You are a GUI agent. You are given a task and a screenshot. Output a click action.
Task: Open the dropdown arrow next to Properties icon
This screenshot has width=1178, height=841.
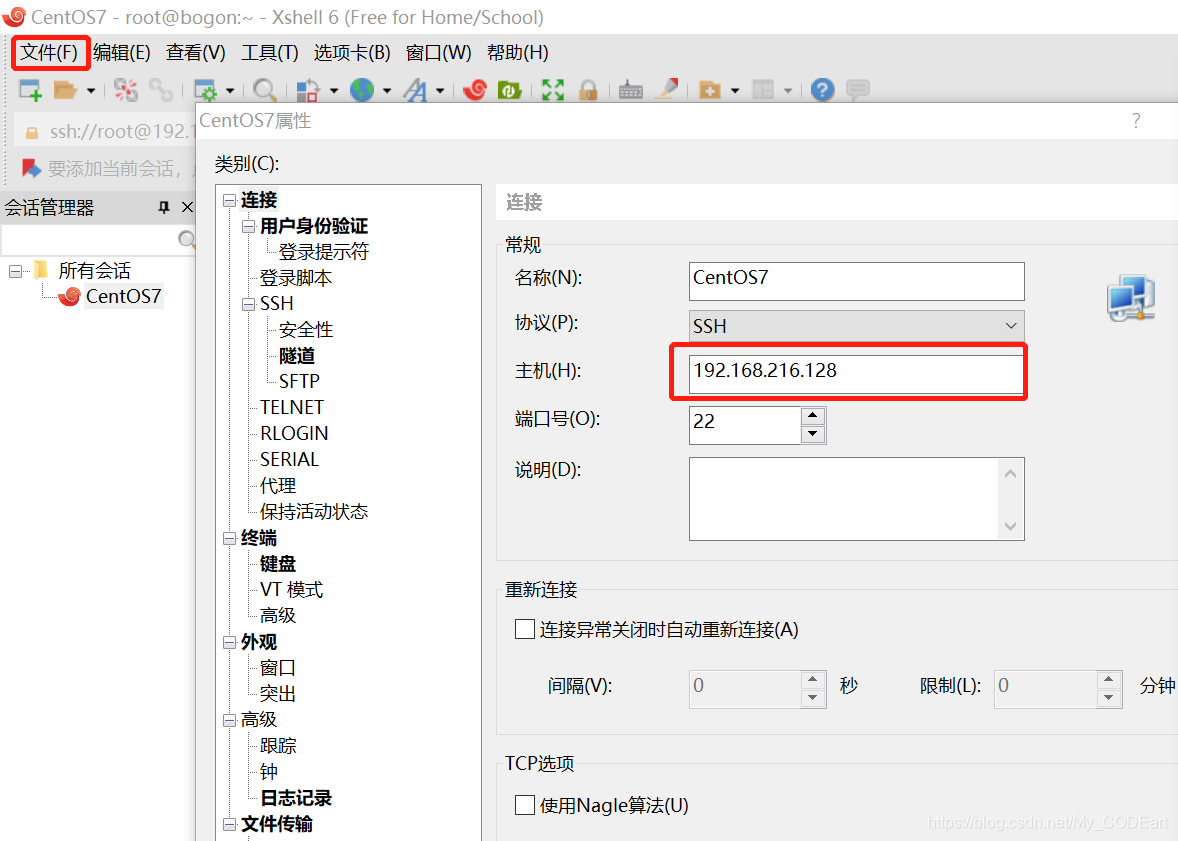click(x=230, y=91)
